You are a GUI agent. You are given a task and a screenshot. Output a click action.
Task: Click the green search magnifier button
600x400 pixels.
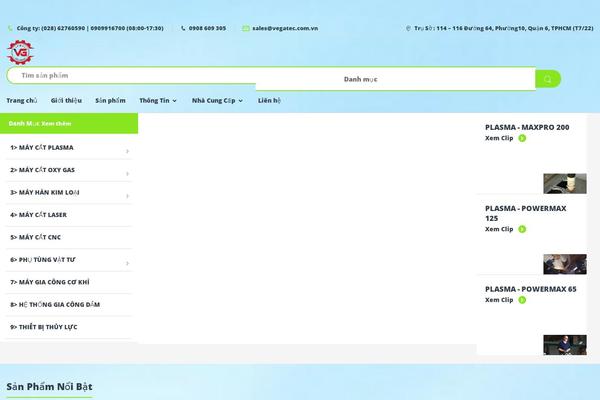[x=548, y=79]
